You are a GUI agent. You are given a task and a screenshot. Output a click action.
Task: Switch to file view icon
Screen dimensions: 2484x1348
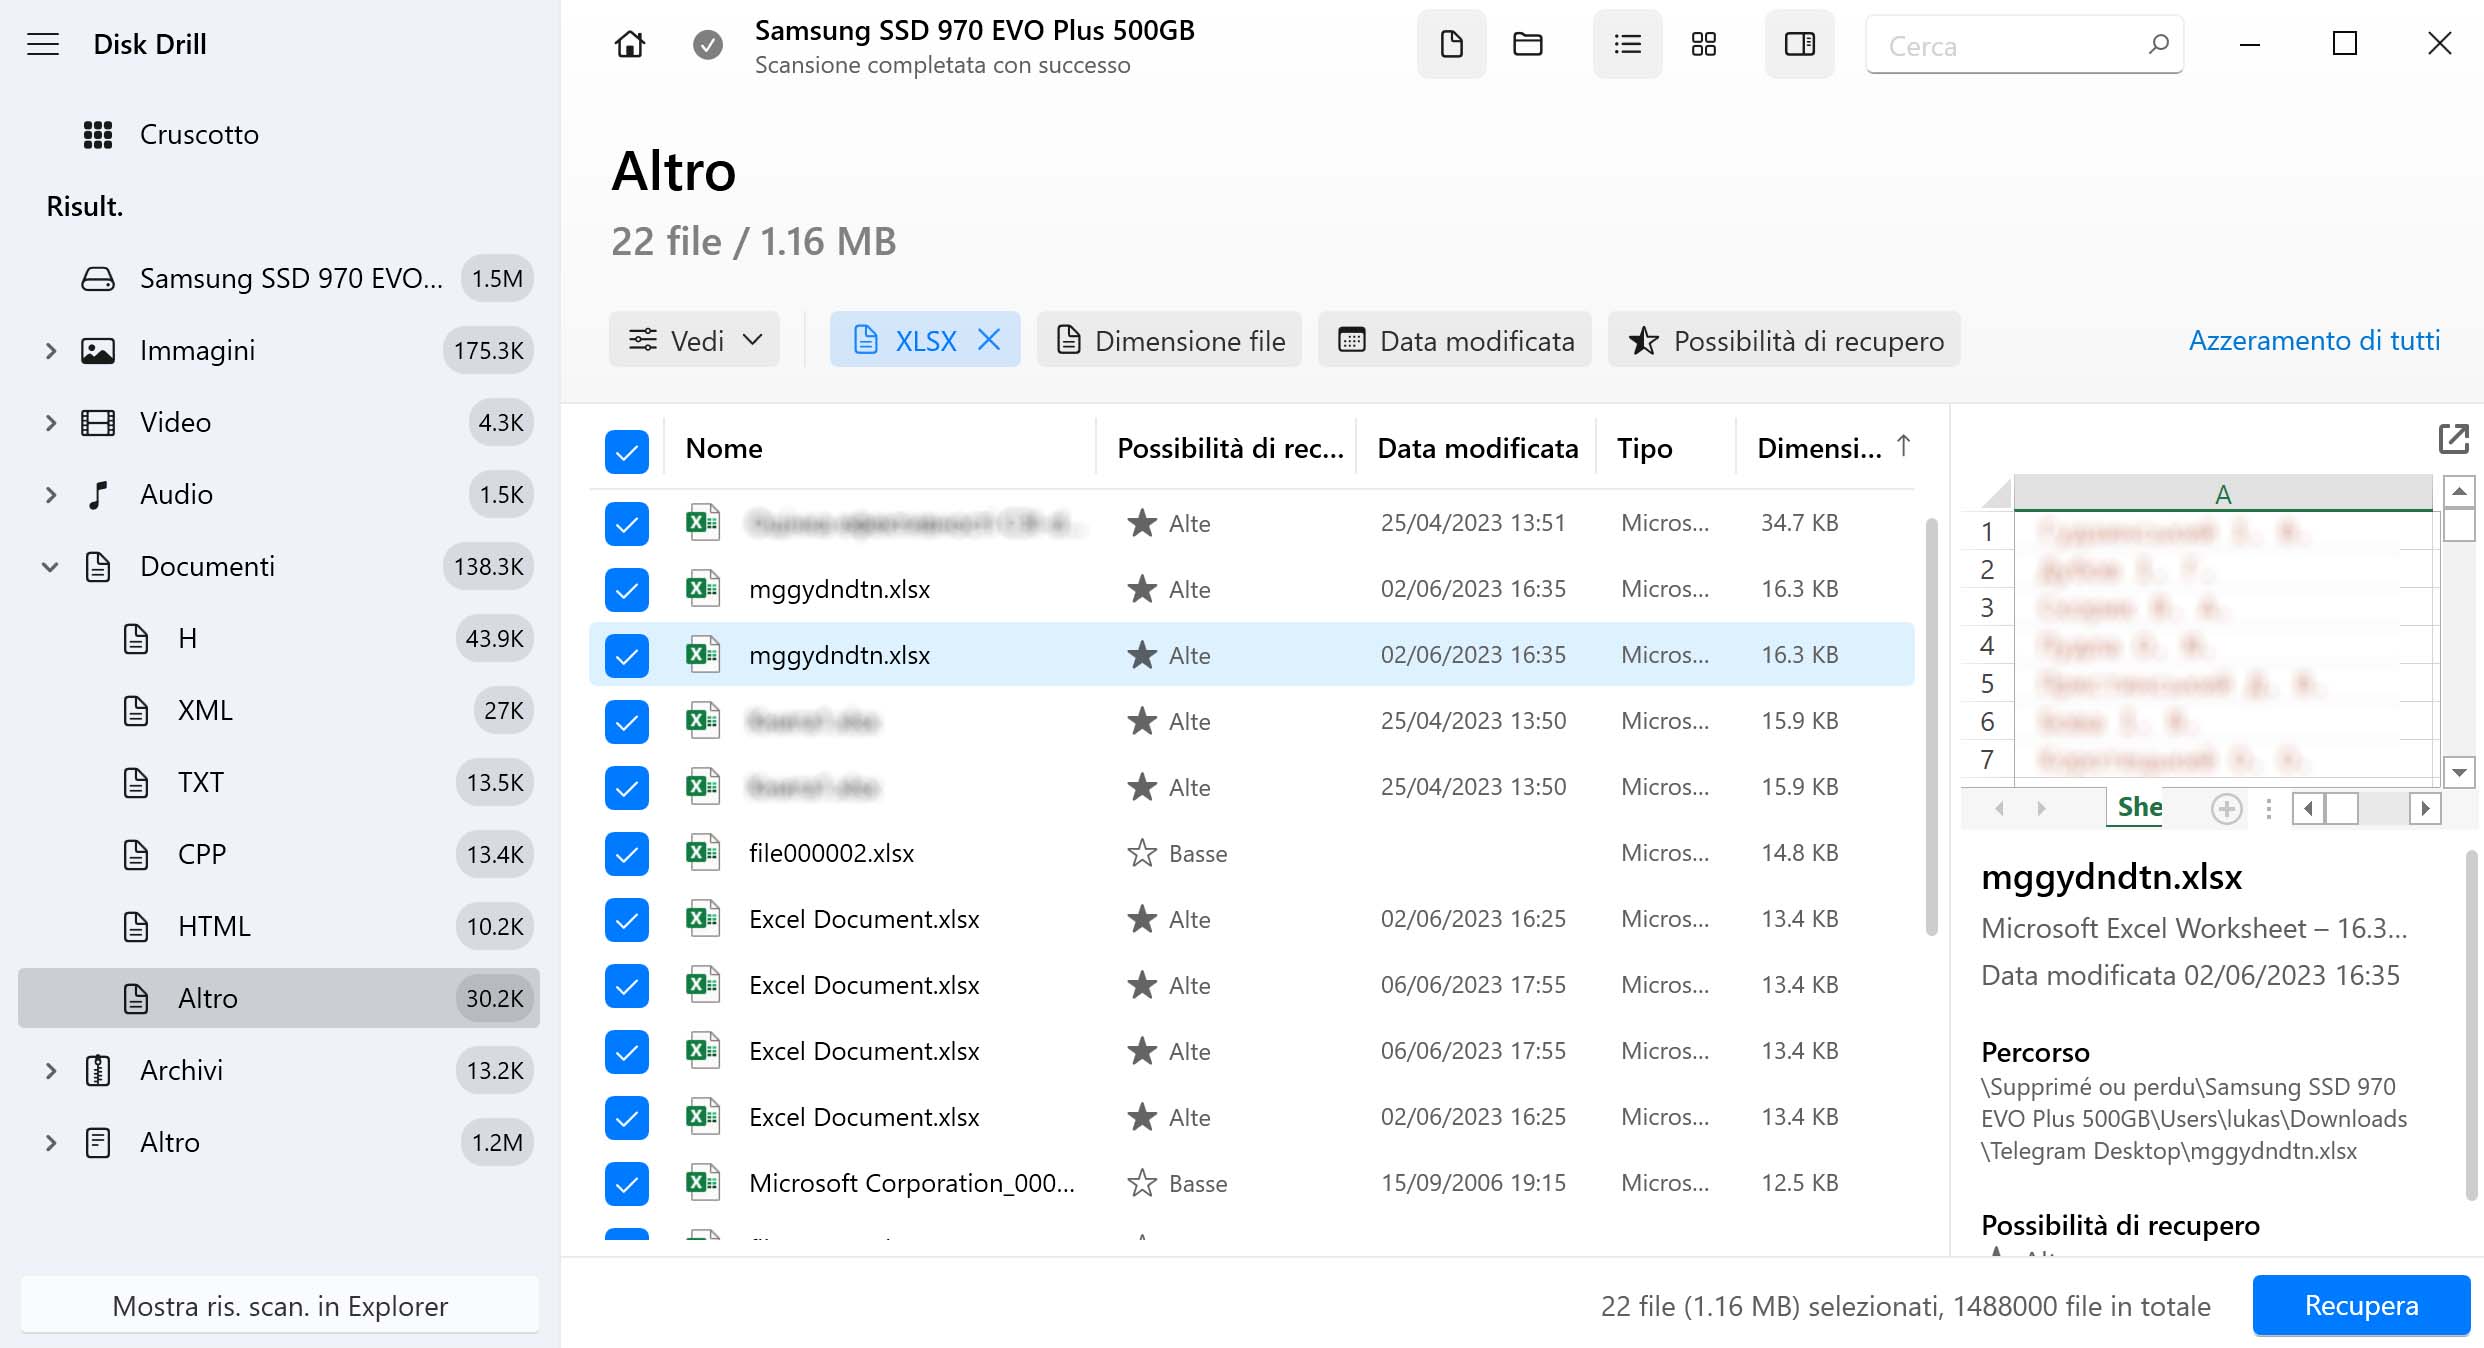coord(1451,44)
